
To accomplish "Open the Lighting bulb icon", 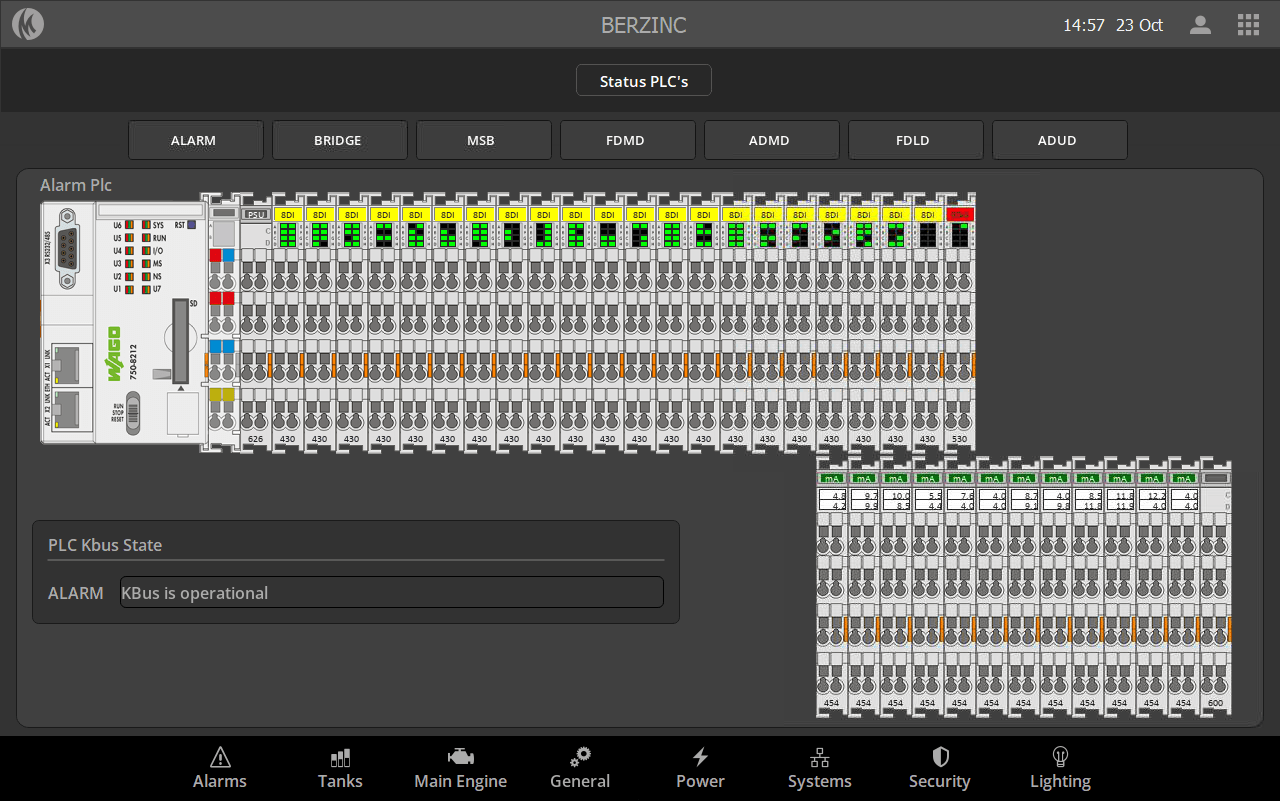I will (1060, 757).
